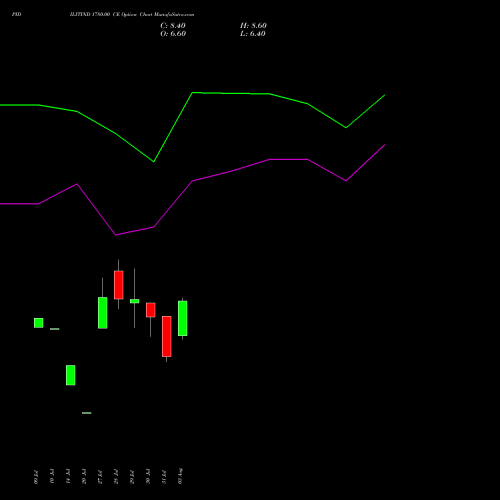Click the closing value 'C: 8.40'
The image size is (500, 500).
point(173,26)
